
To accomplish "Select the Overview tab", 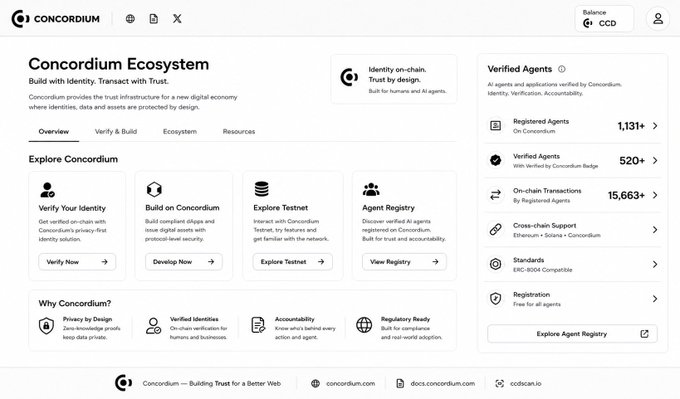I will pyautogui.click(x=54, y=131).
